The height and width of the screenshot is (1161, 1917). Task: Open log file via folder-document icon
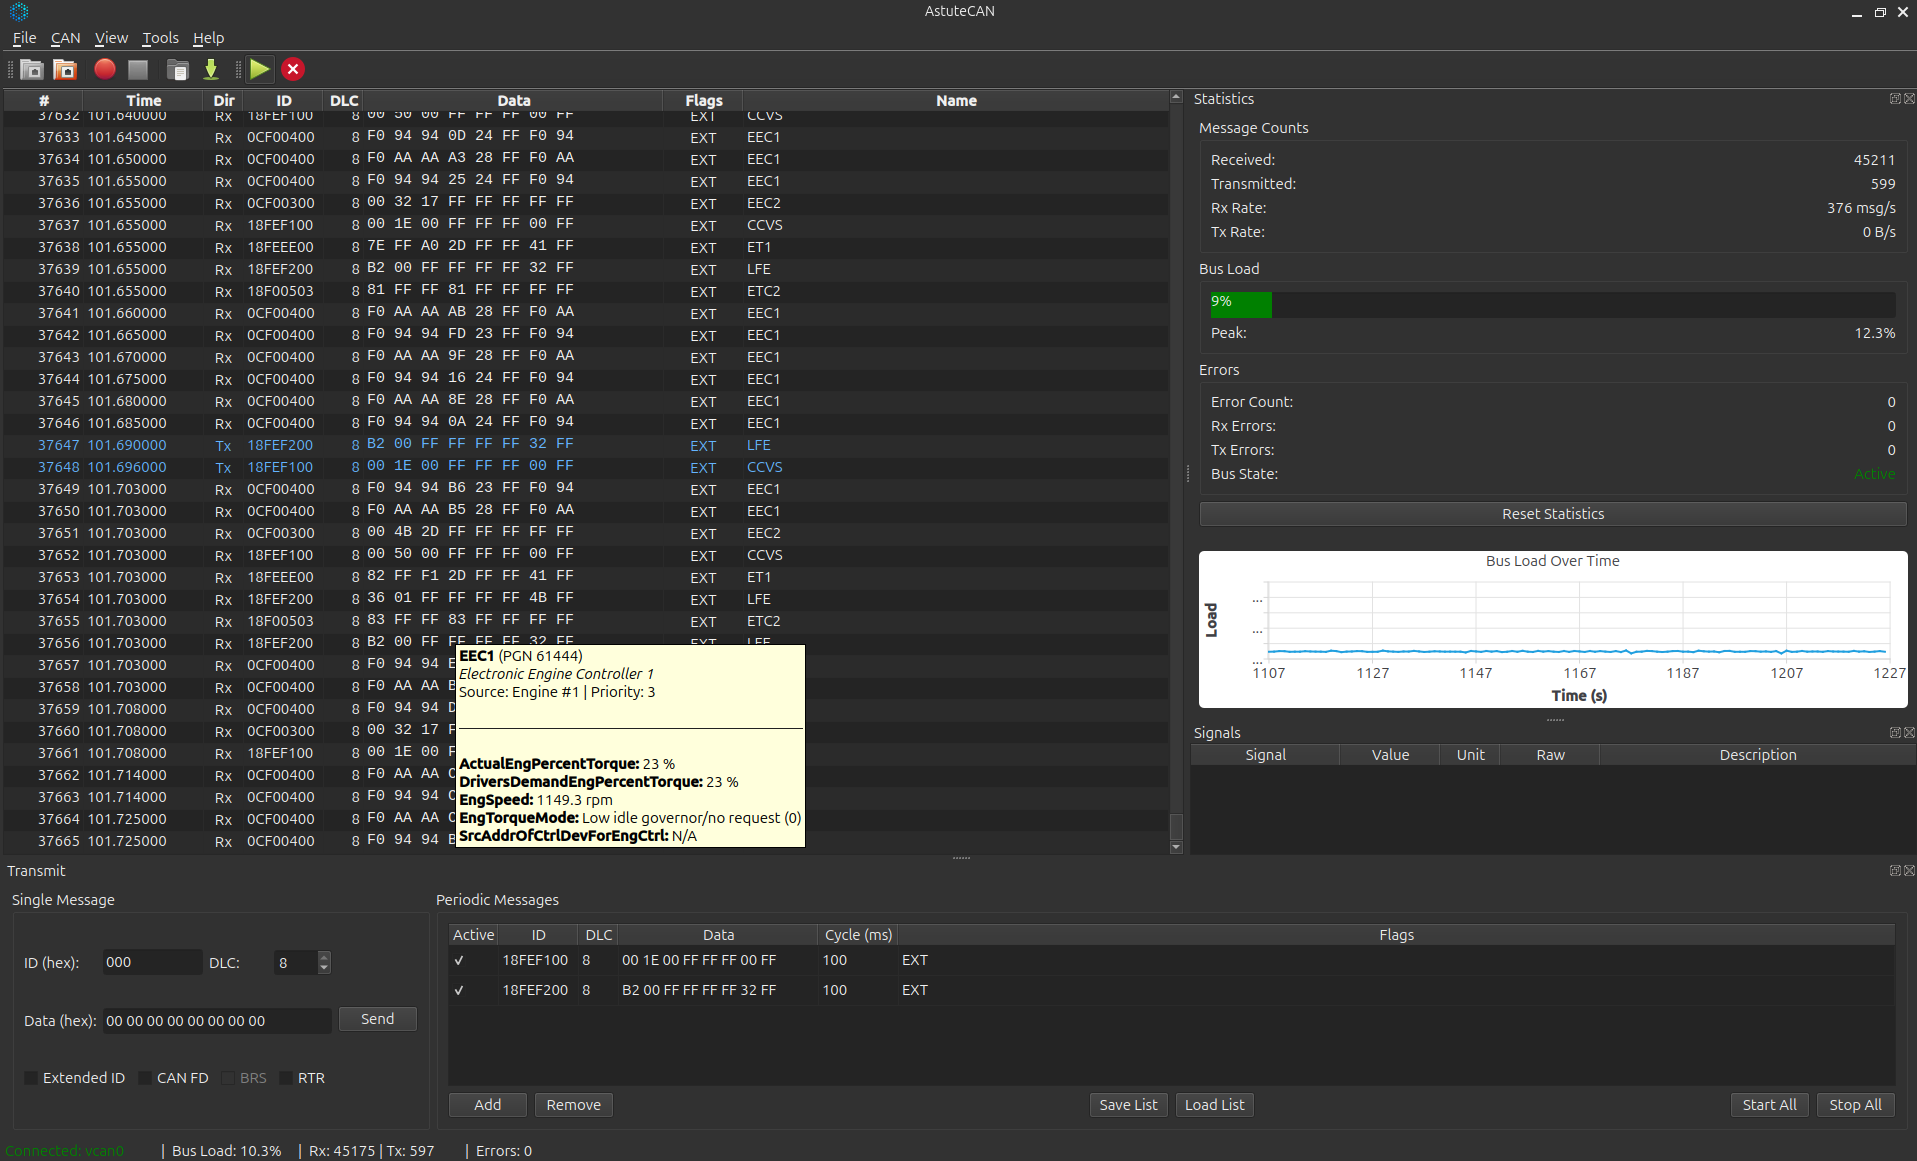tap(178, 69)
